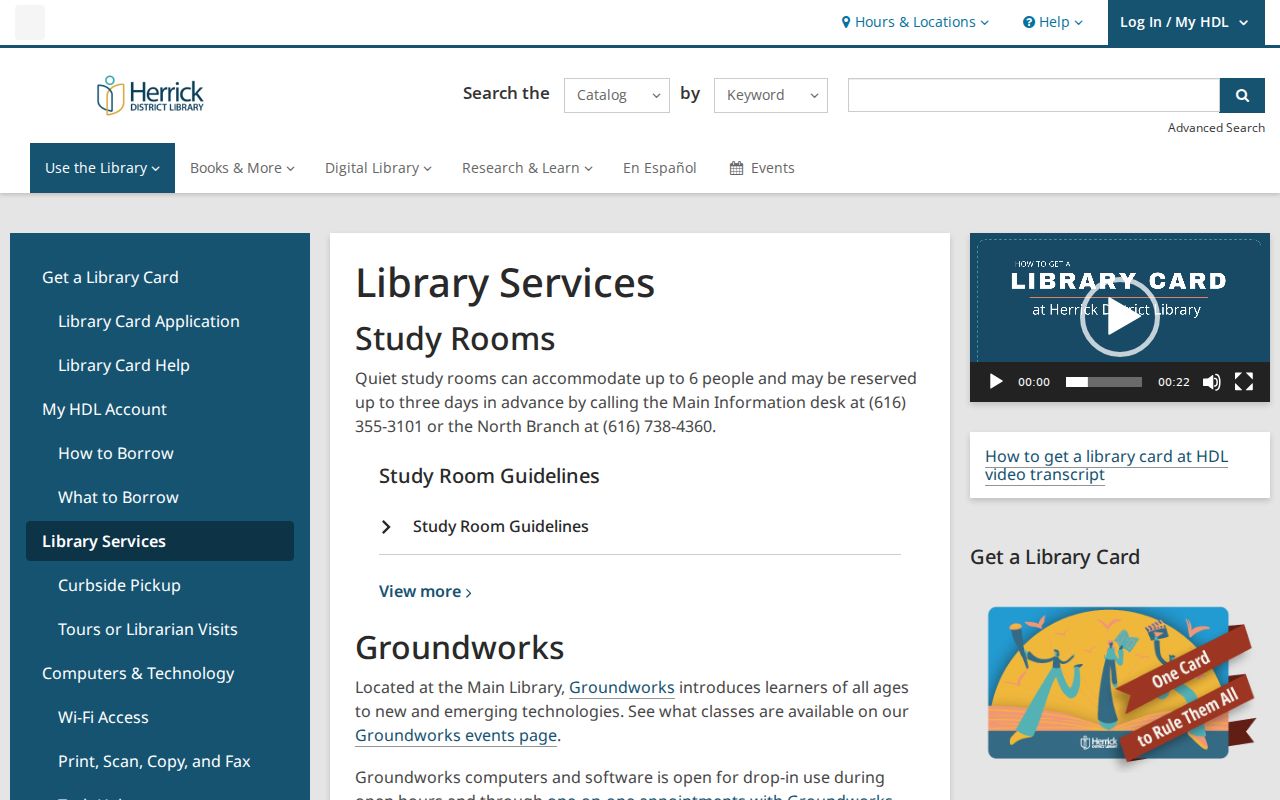
Task: Open Books & More menu
Action: coord(242,168)
